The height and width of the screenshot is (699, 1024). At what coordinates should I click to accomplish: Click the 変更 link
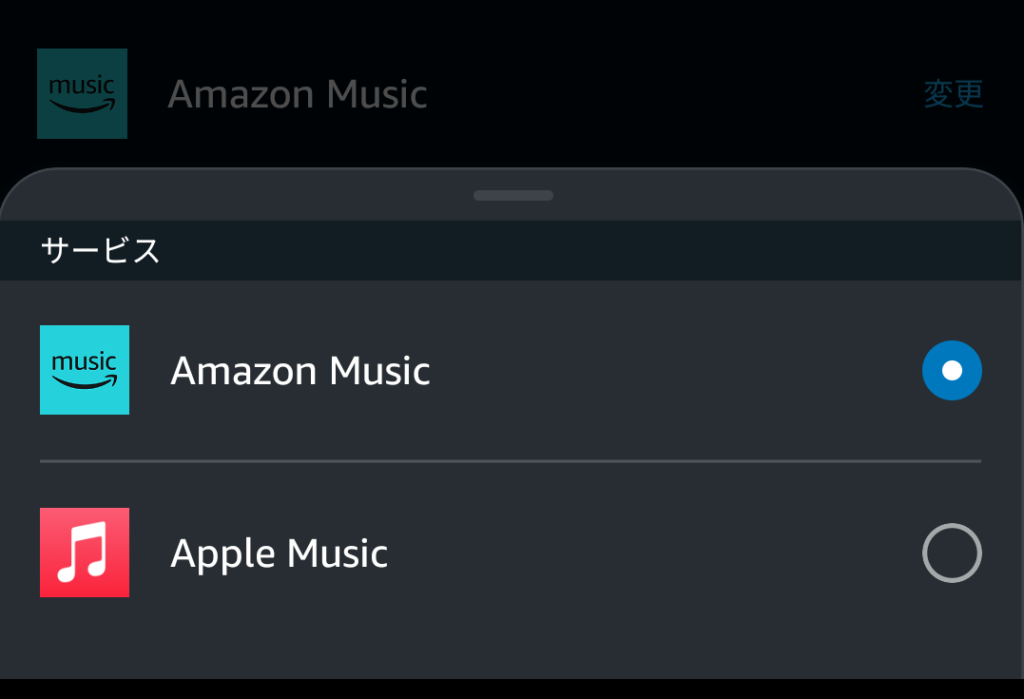tap(953, 94)
